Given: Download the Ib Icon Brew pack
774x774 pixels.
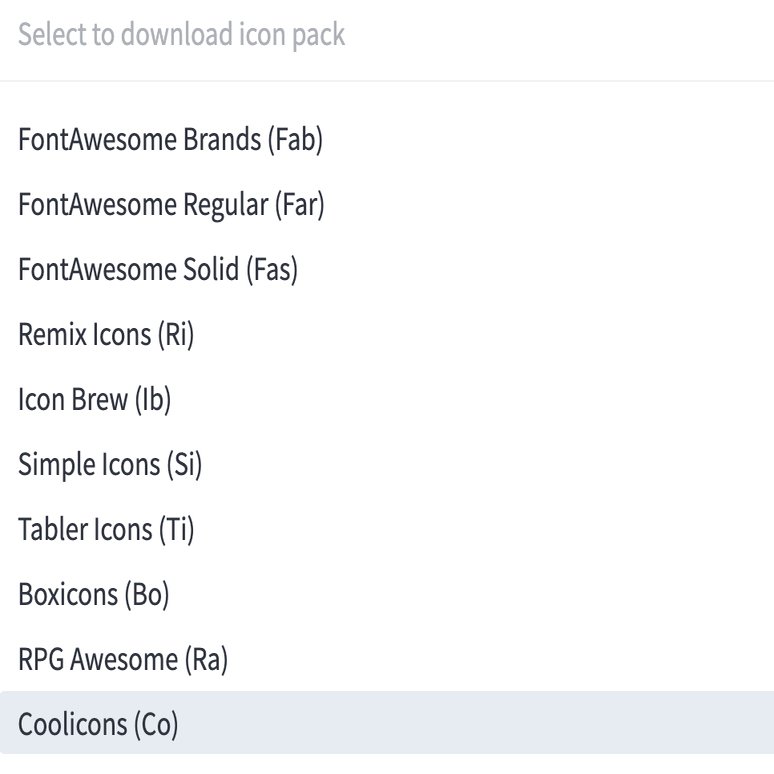Looking at the screenshot, I should click(x=95, y=400).
